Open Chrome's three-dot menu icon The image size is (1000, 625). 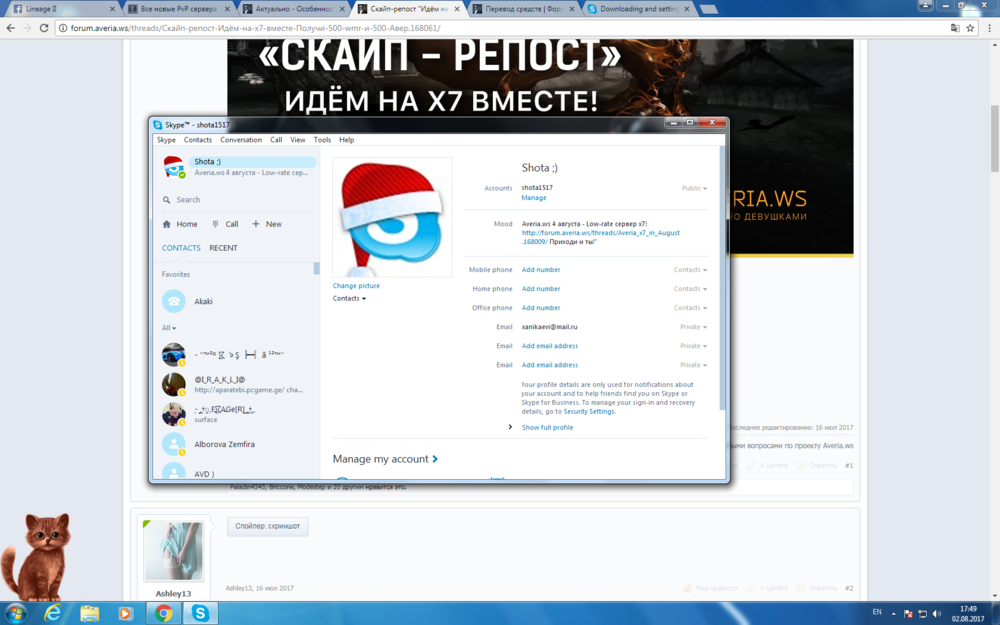[989, 29]
